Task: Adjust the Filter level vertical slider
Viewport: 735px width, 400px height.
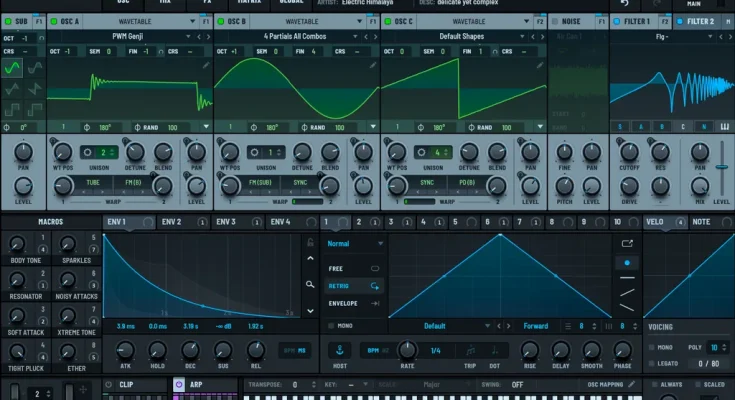Action: tap(722, 165)
